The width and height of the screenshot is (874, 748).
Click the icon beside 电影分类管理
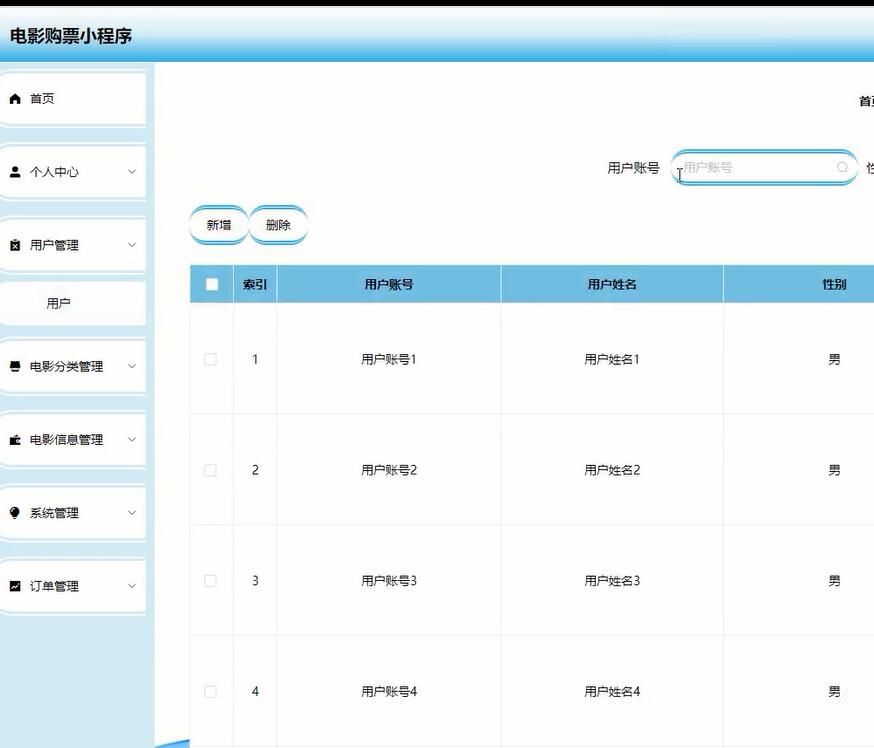[x=15, y=366]
